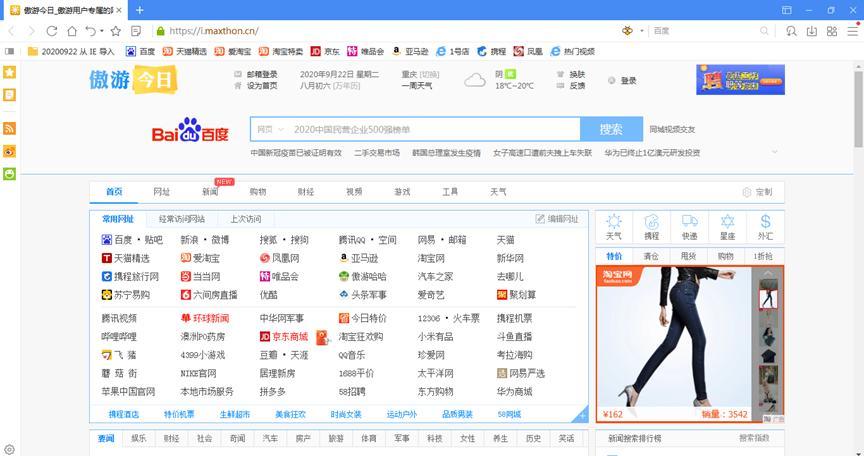The height and width of the screenshot is (456, 864).
Task: Open the reader mode note icon
Action: coord(136,31)
